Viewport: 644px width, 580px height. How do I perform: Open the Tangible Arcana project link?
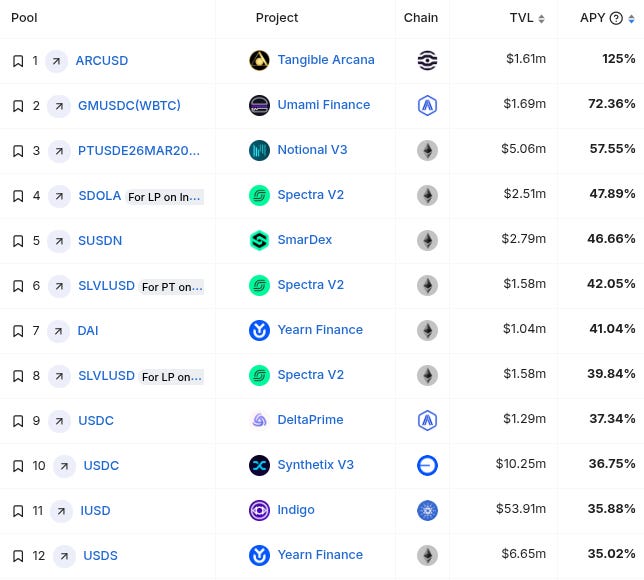coord(326,60)
